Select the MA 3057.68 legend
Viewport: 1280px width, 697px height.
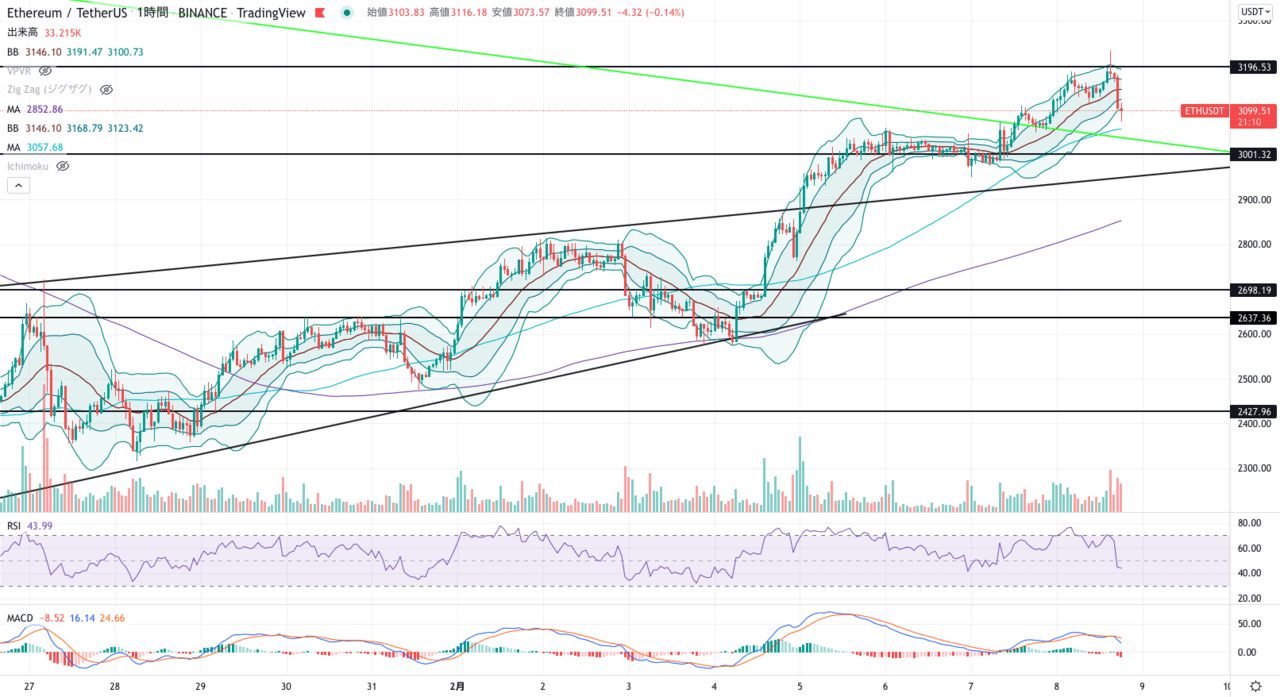tap(35, 147)
